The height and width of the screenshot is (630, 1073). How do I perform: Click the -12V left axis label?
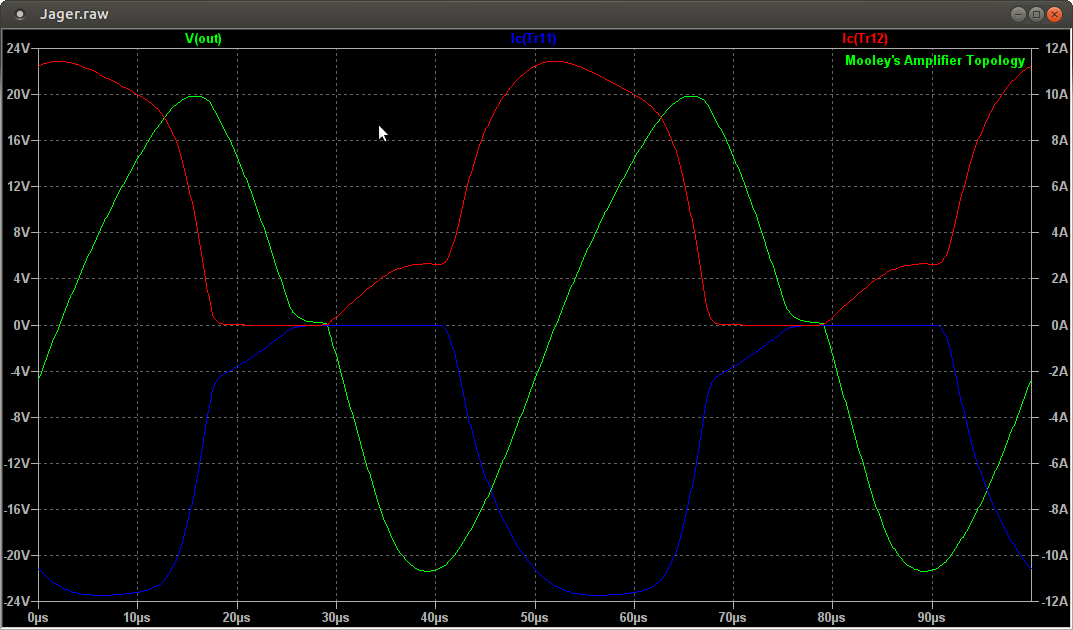(x=17, y=464)
